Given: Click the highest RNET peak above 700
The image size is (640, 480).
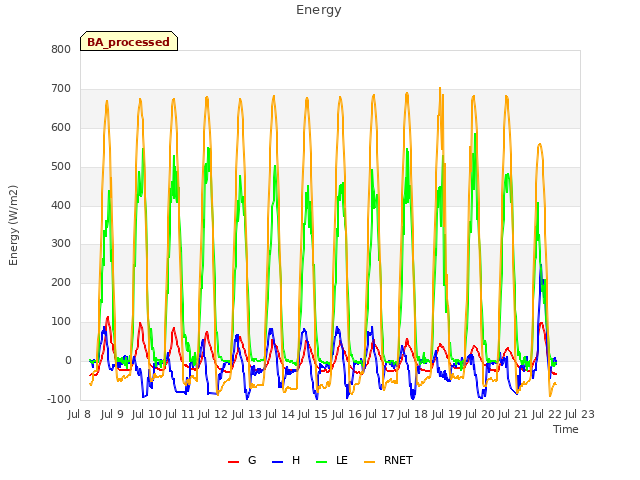Looking at the screenshot, I should (440, 88).
